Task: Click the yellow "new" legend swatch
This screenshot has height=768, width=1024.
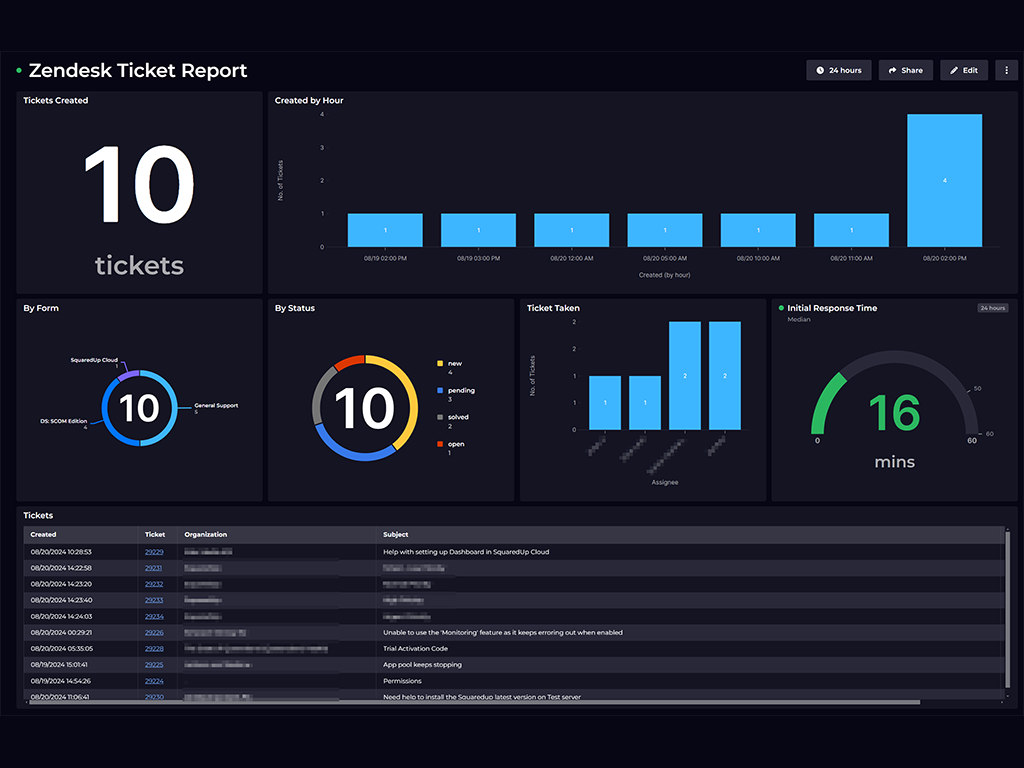Action: tap(439, 364)
